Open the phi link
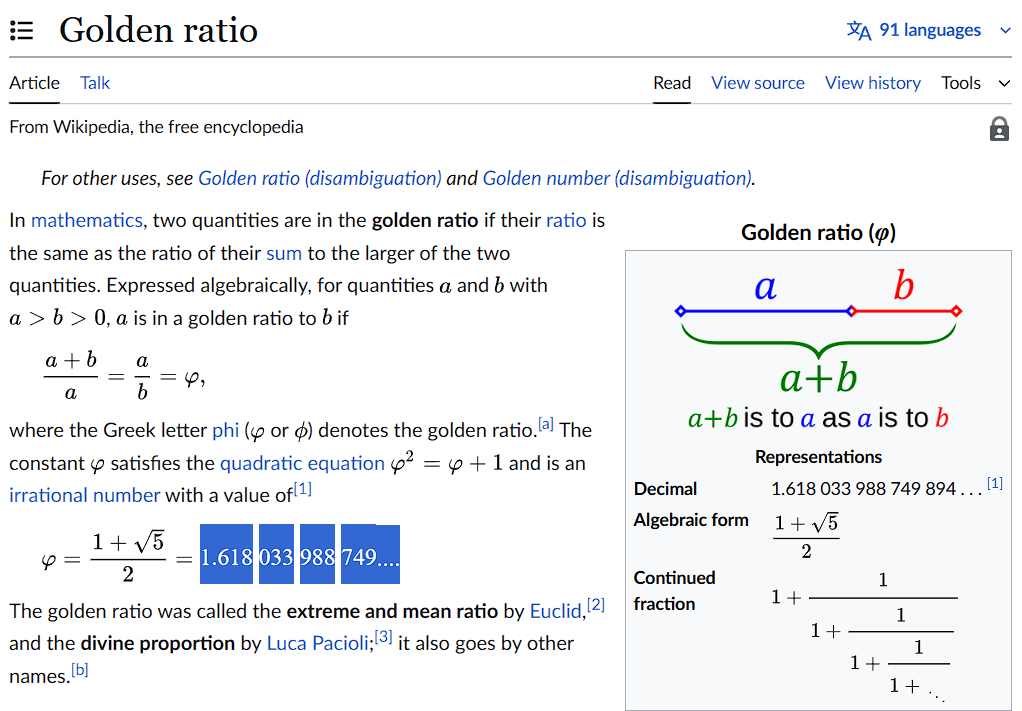The width and height of the screenshot is (1022, 711). click(226, 430)
